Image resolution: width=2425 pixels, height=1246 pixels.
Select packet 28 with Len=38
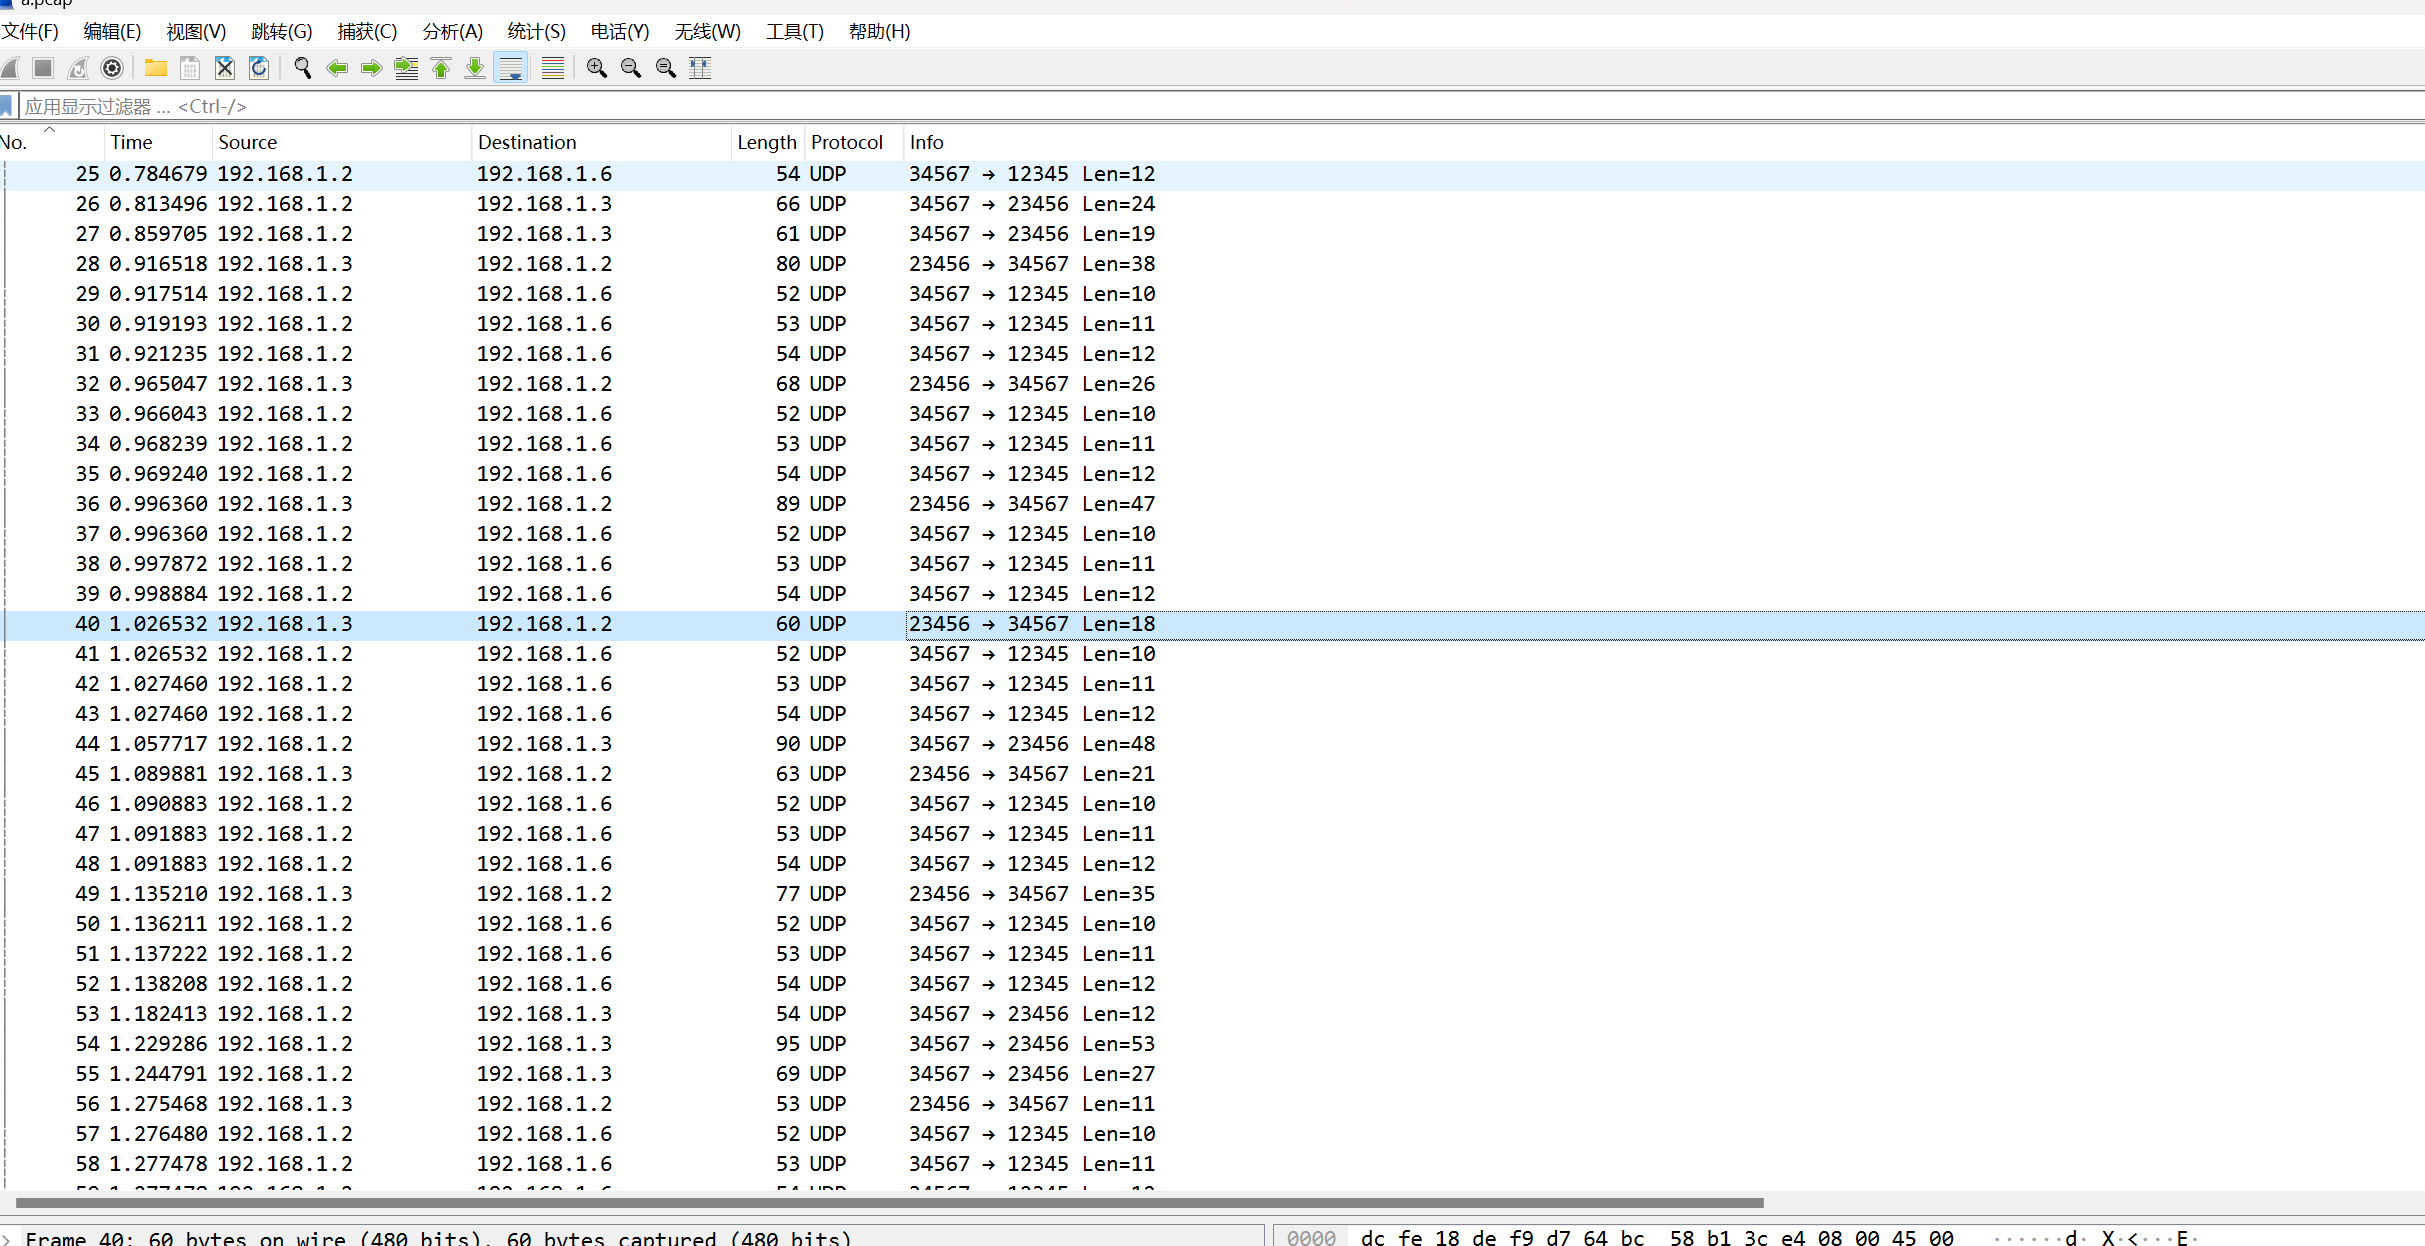coord(1212,264)
